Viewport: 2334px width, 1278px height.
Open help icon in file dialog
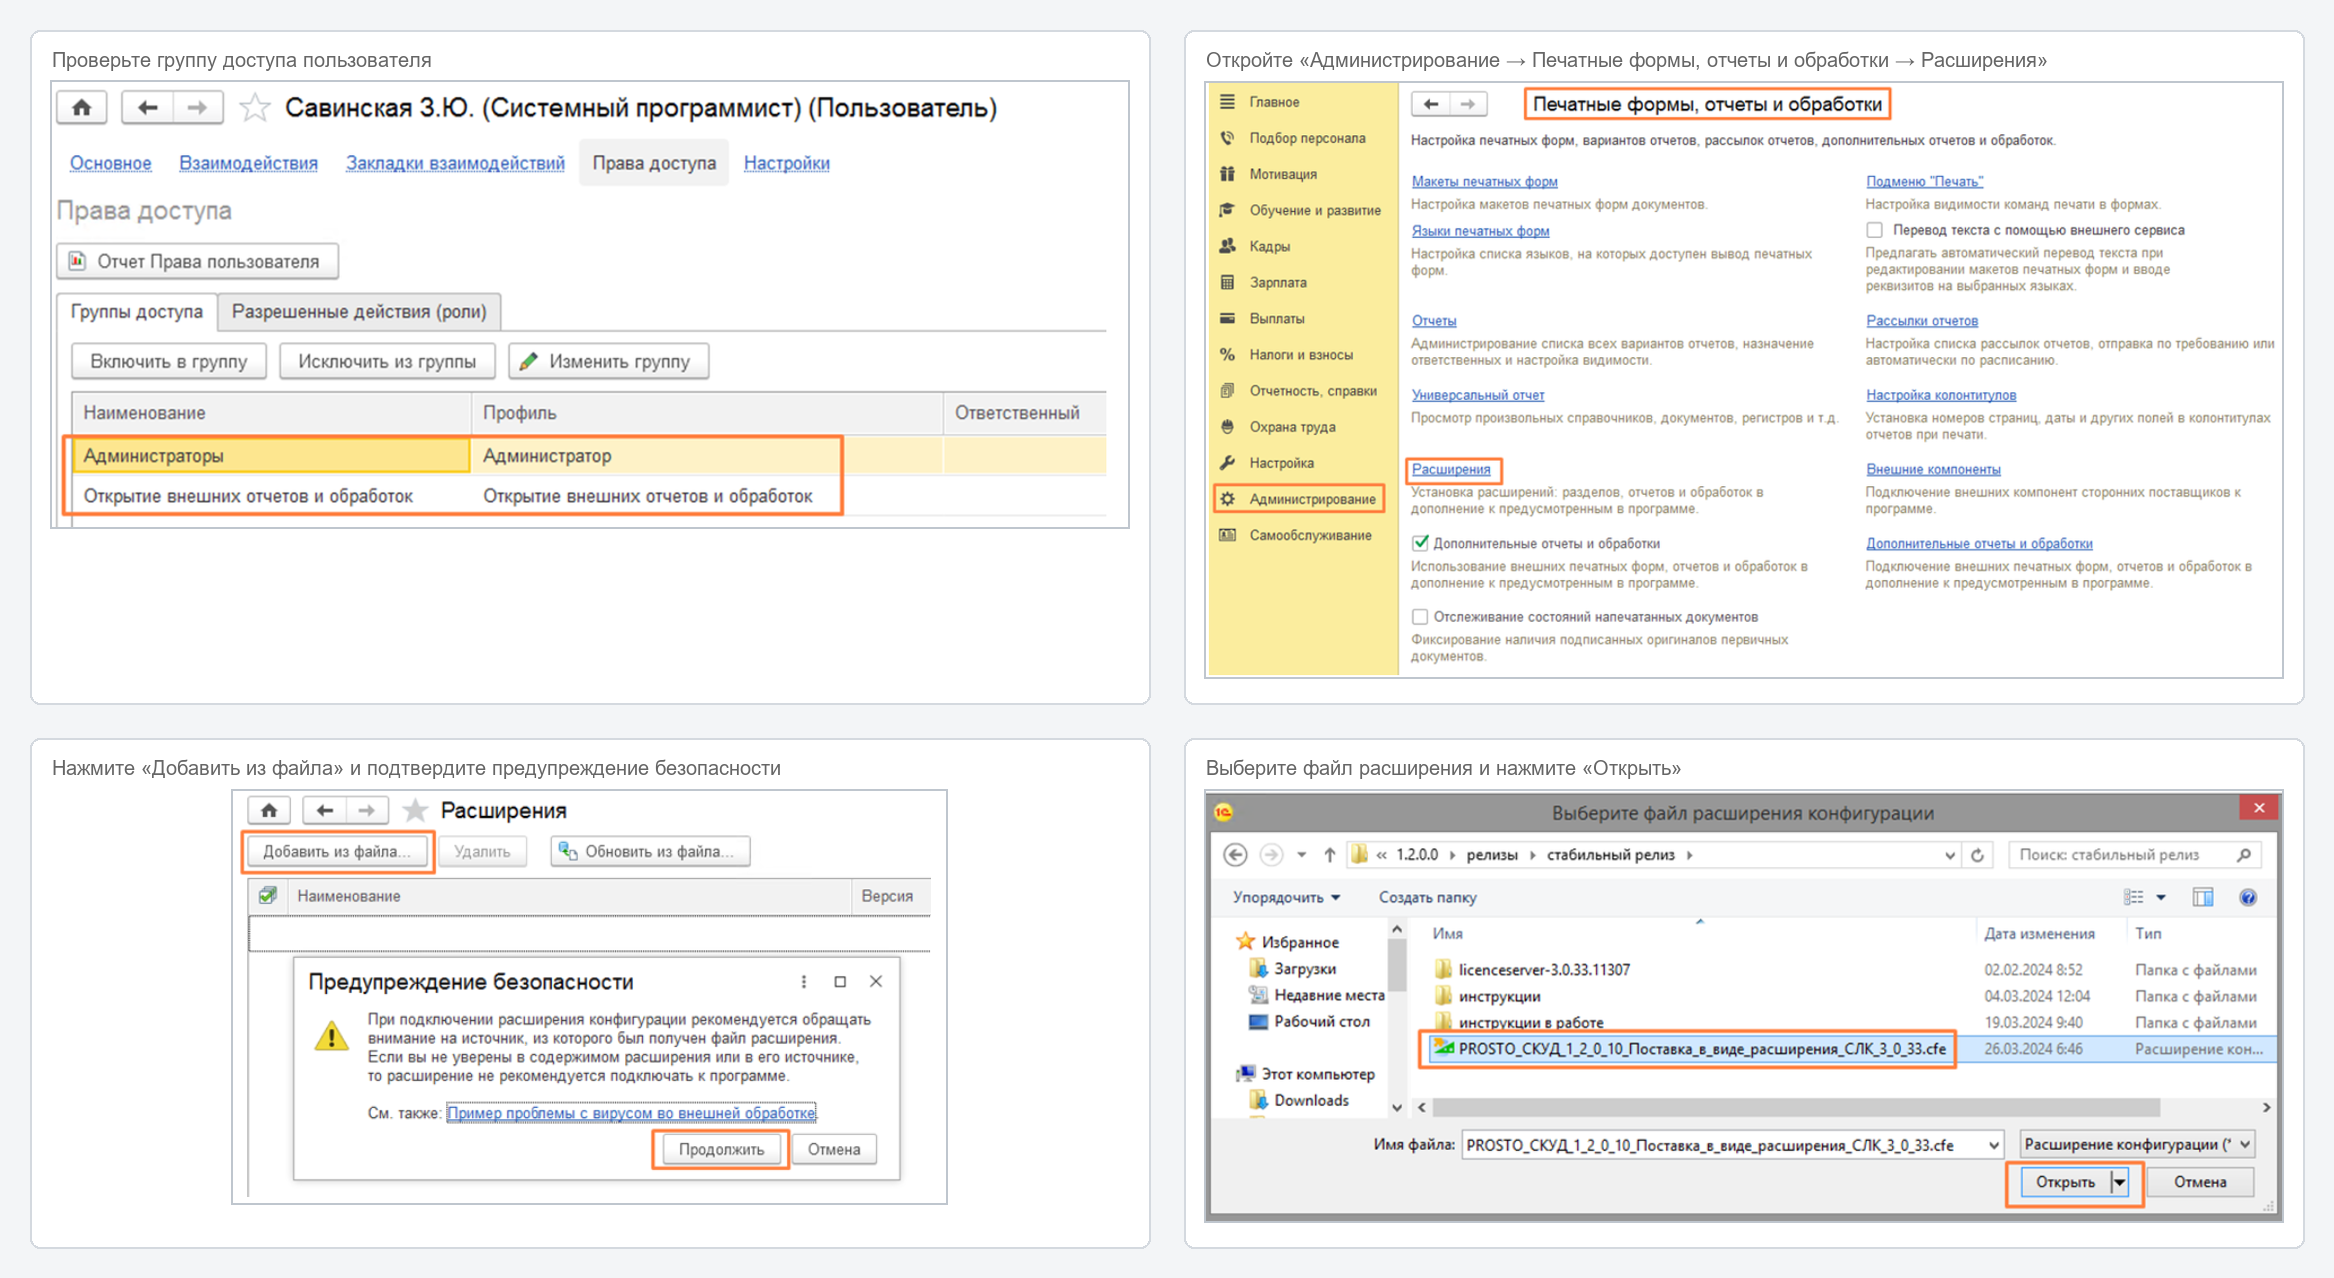2248,897
